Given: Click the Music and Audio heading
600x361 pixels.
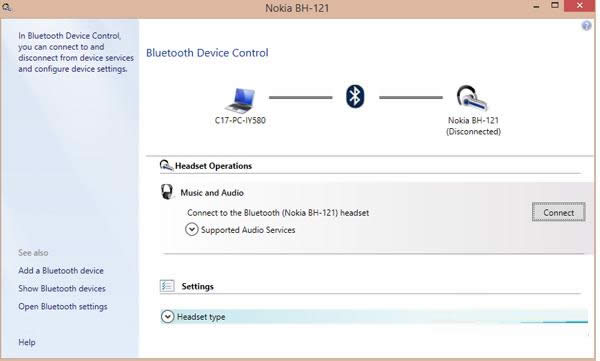Looking at the screenshot, I should point(212,193).
